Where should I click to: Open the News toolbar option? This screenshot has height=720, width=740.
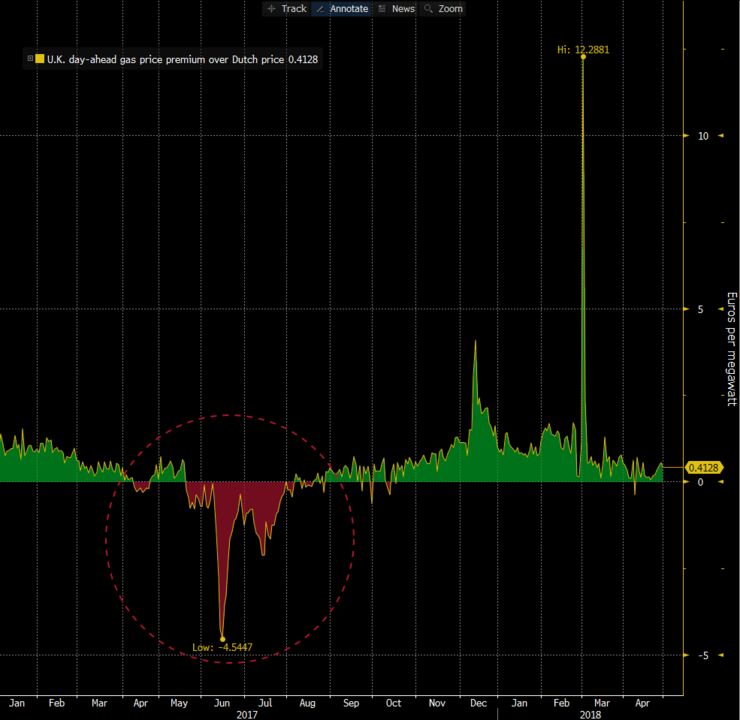pos(397,8)
